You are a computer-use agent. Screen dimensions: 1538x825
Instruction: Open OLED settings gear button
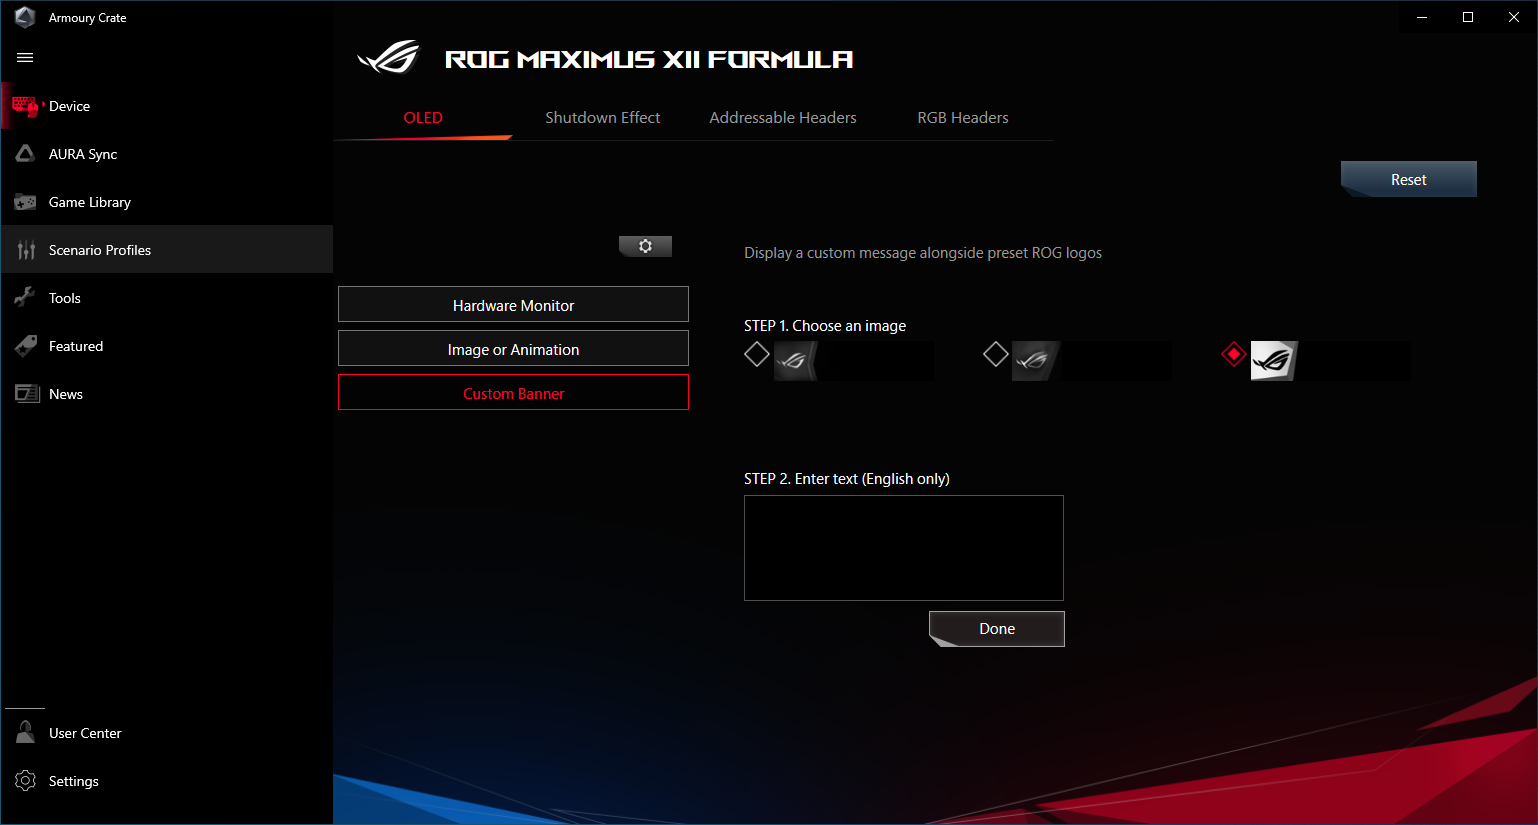pos(645,246)
